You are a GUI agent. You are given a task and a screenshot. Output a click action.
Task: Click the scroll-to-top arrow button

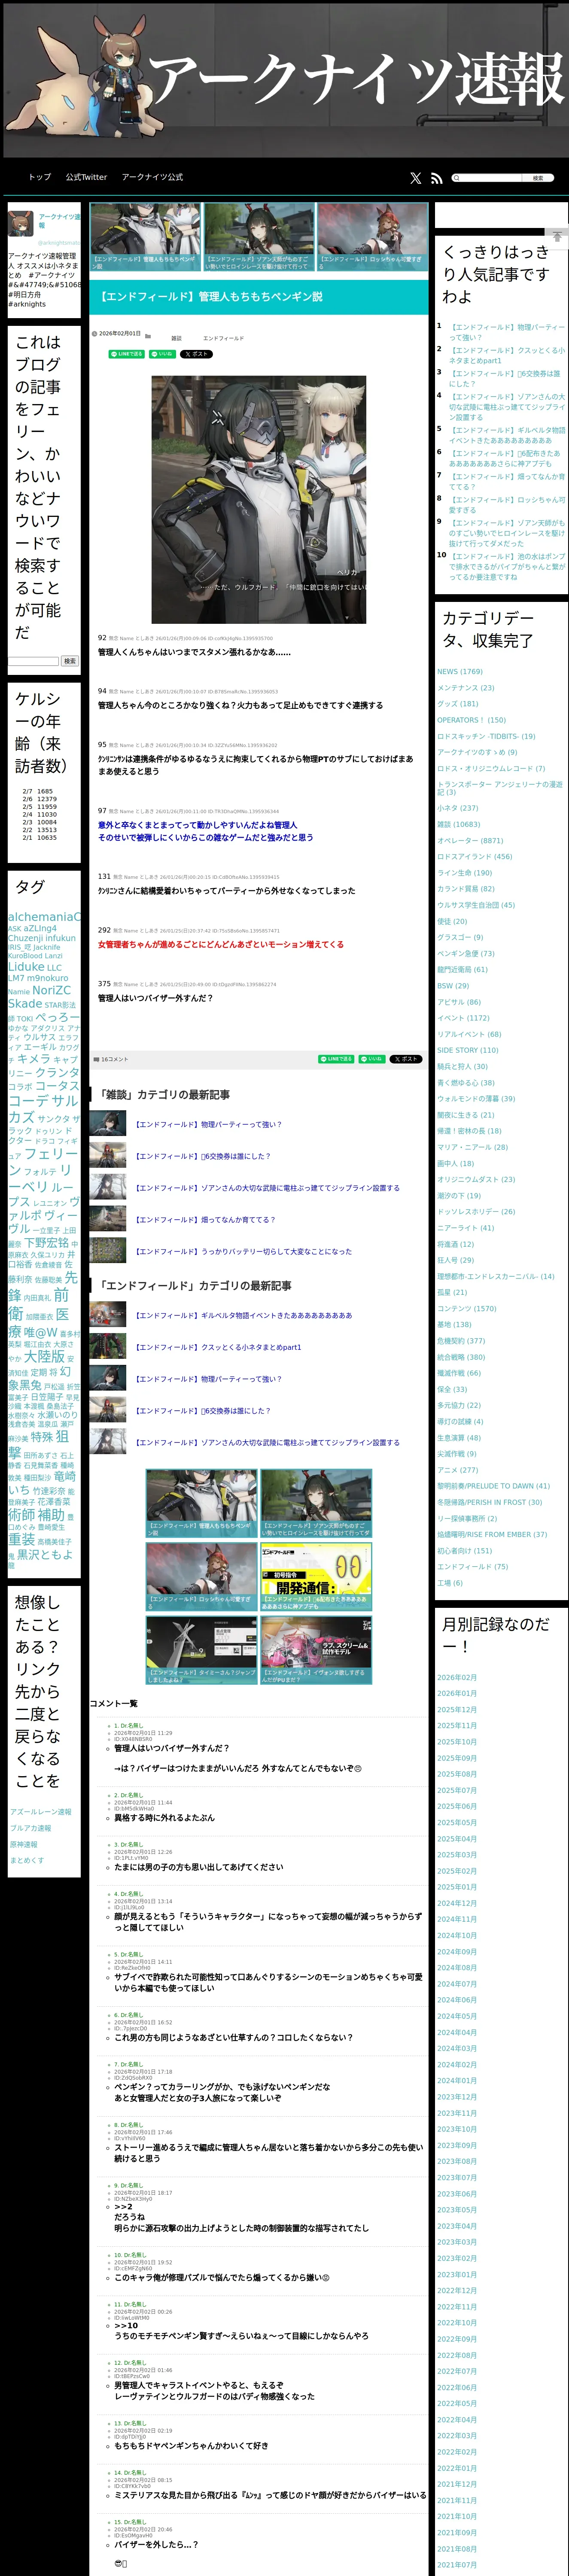(558, 236)
